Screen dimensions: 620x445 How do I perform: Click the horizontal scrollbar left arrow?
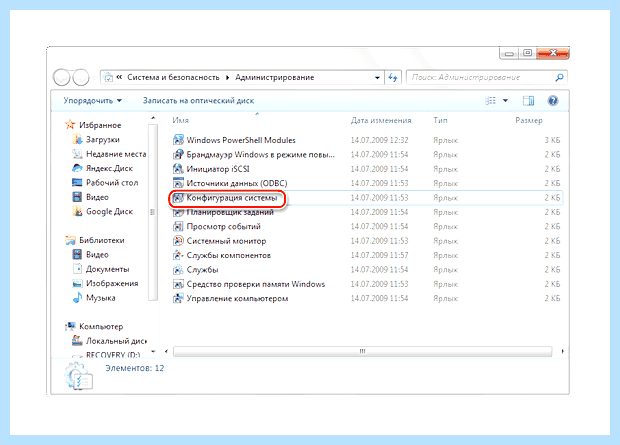point(166,351)
